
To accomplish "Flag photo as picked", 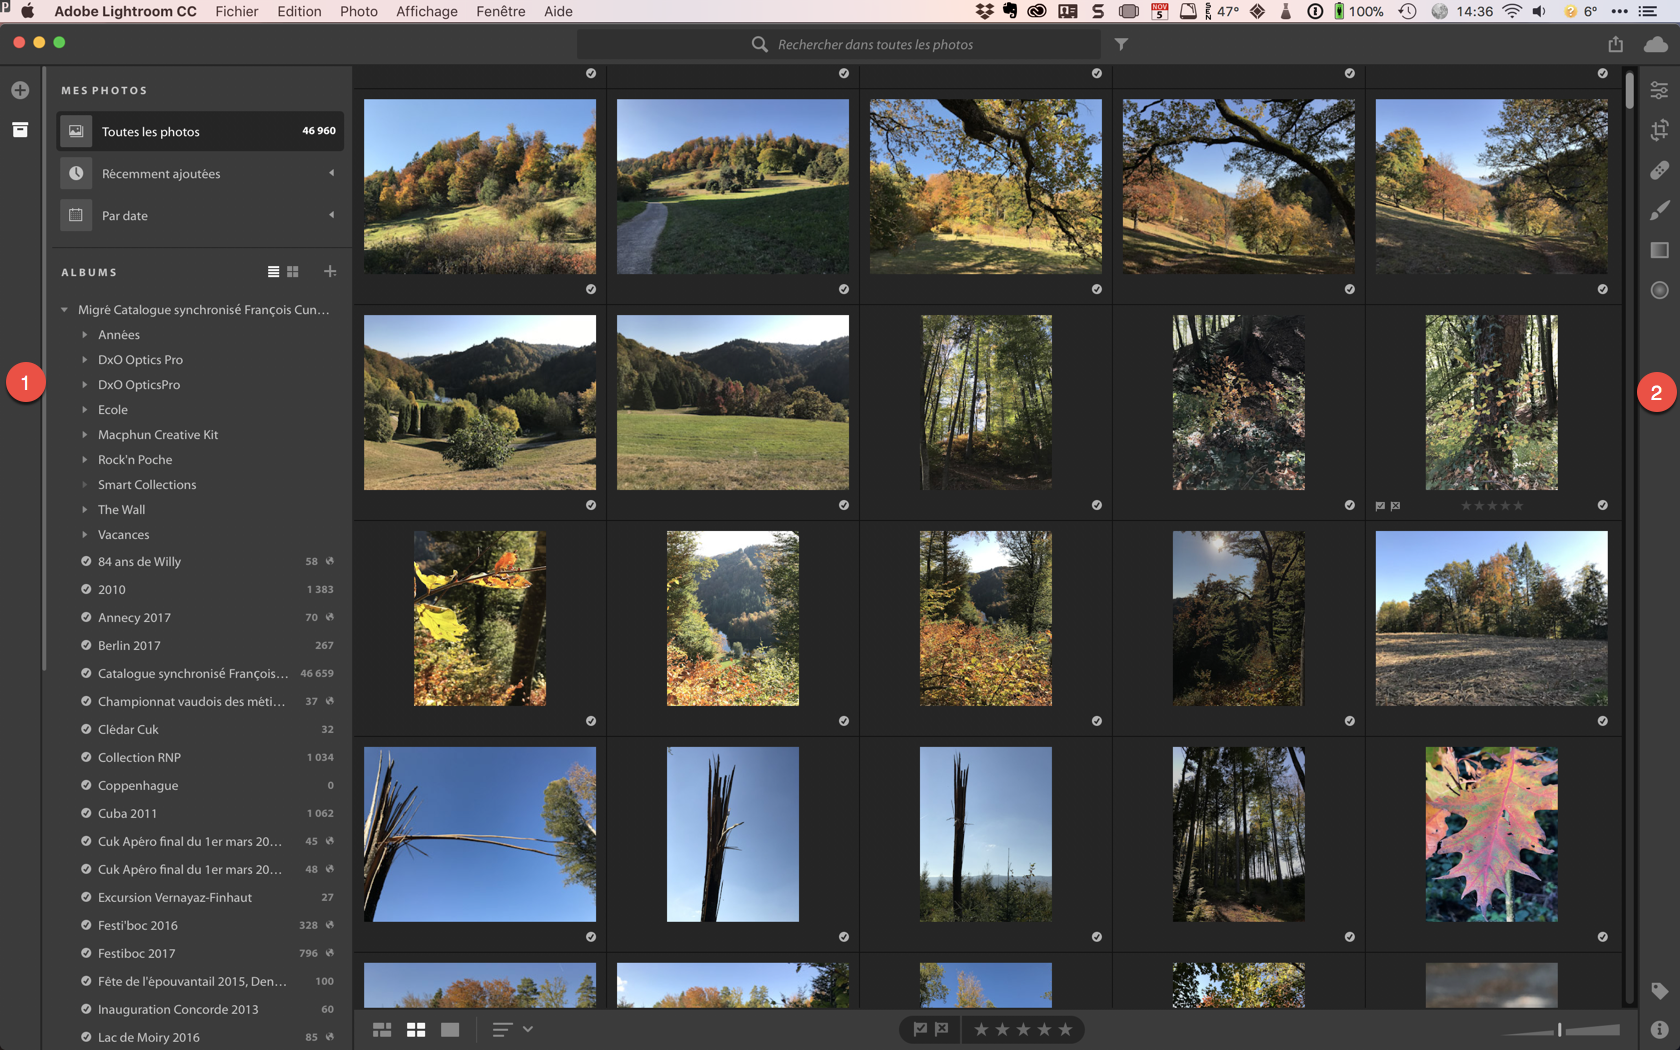I will pyautogui.click(x=920, y=1029).
